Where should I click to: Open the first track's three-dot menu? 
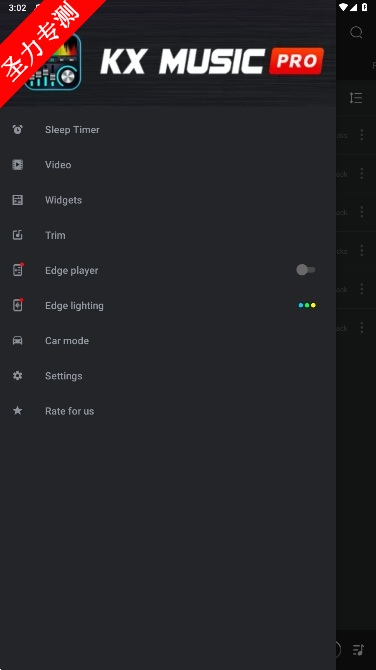pos(361,135)
